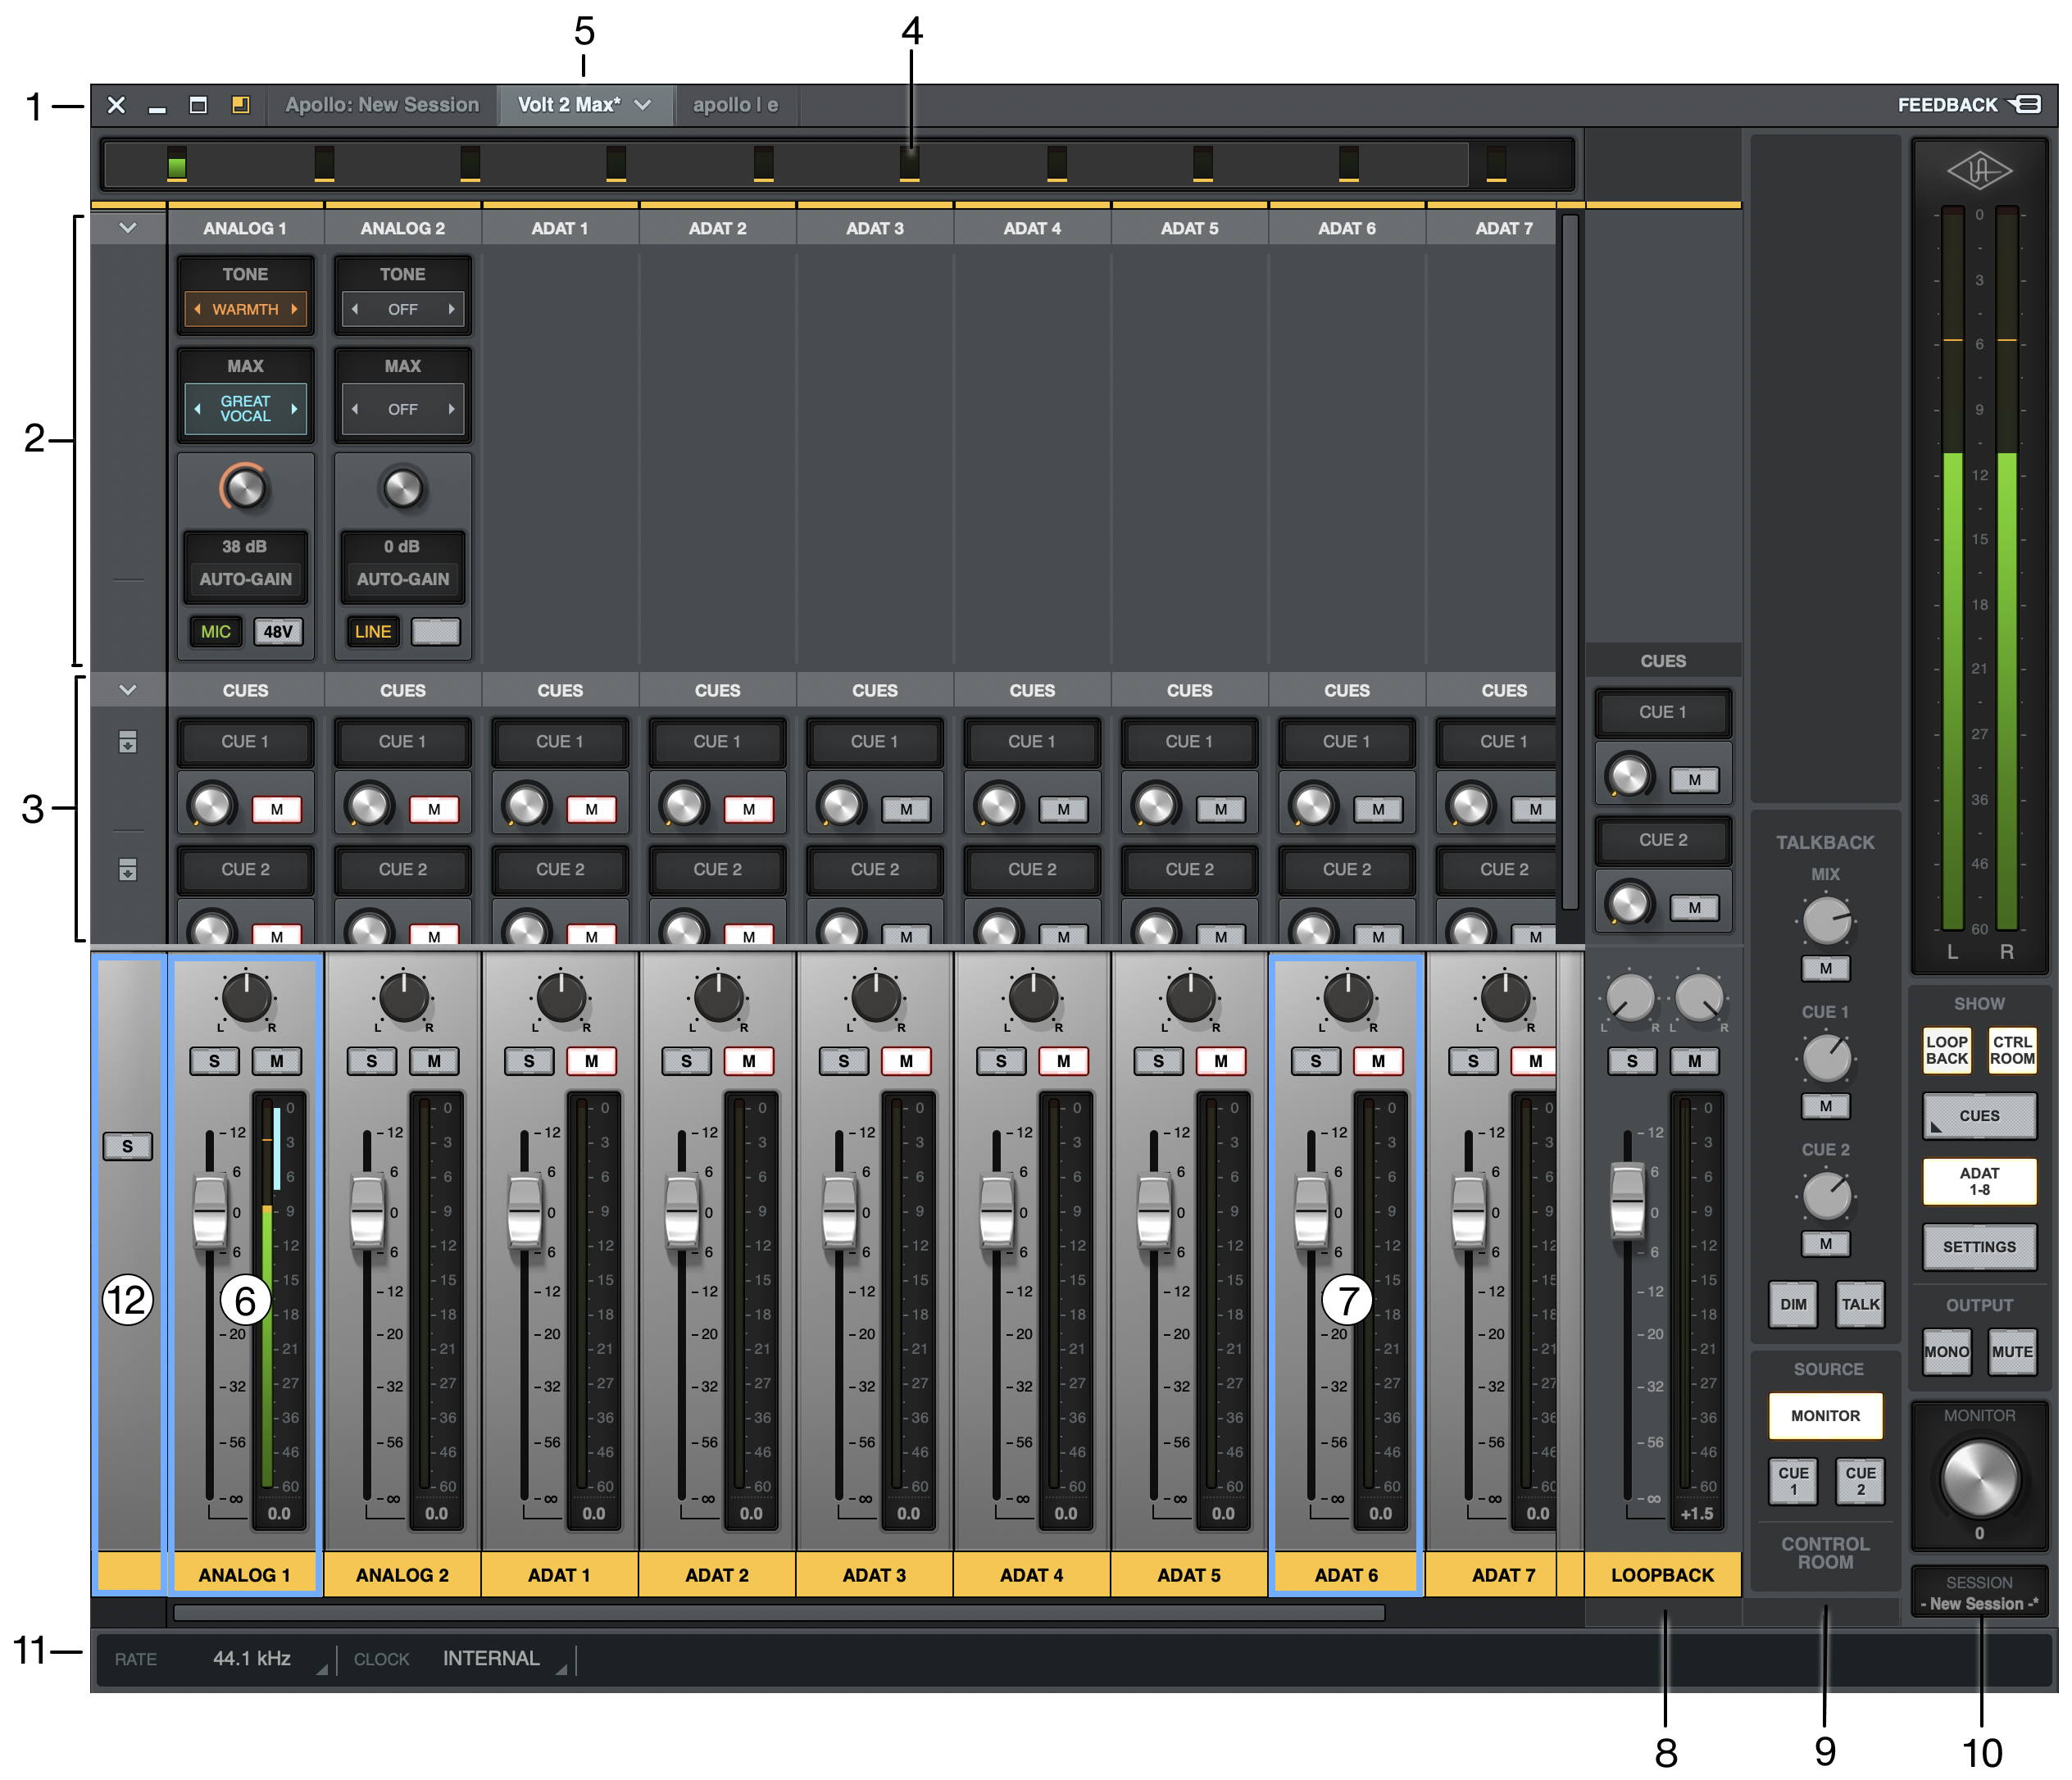Viewport: 2072px width, 1780px height.
Task: Click the yellow docked-window icon in title bar
Action: click(x=240, y=104)
